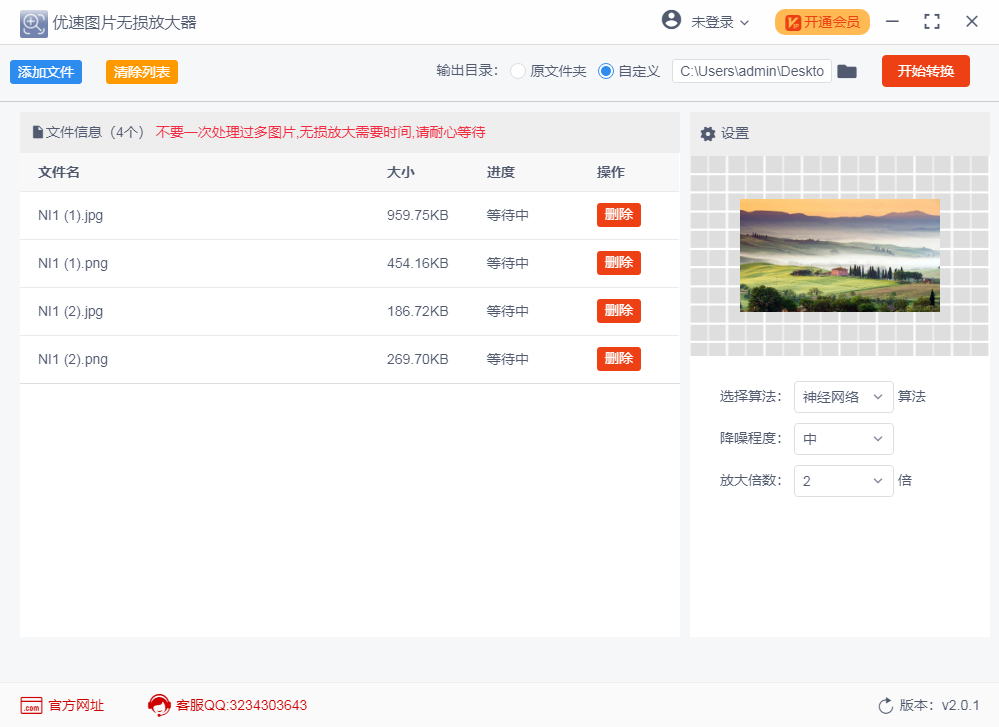Viewport: 999px width, 727px height.
Task: Close the application window
Action: (972, 22)
